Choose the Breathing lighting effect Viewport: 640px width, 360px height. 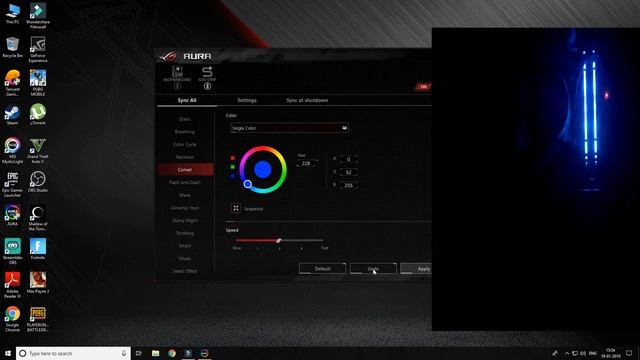coord(185,132)
